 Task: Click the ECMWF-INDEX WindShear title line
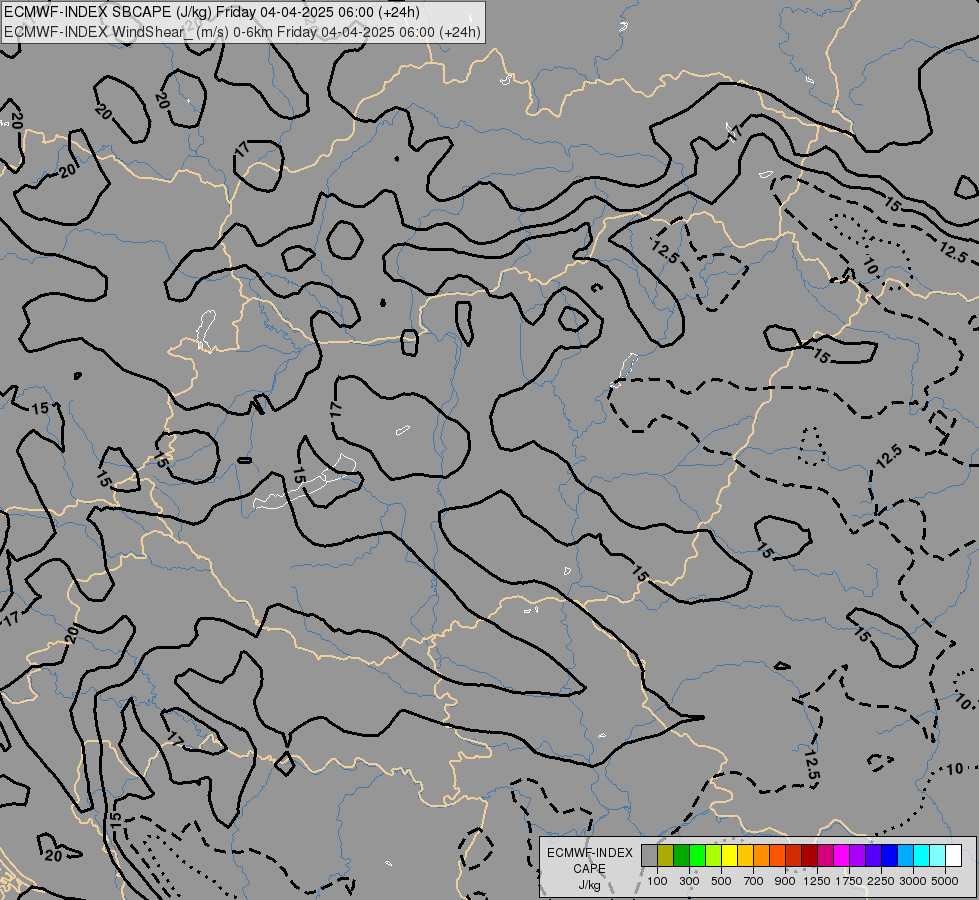pyautogui.click(x=242, y=32)
